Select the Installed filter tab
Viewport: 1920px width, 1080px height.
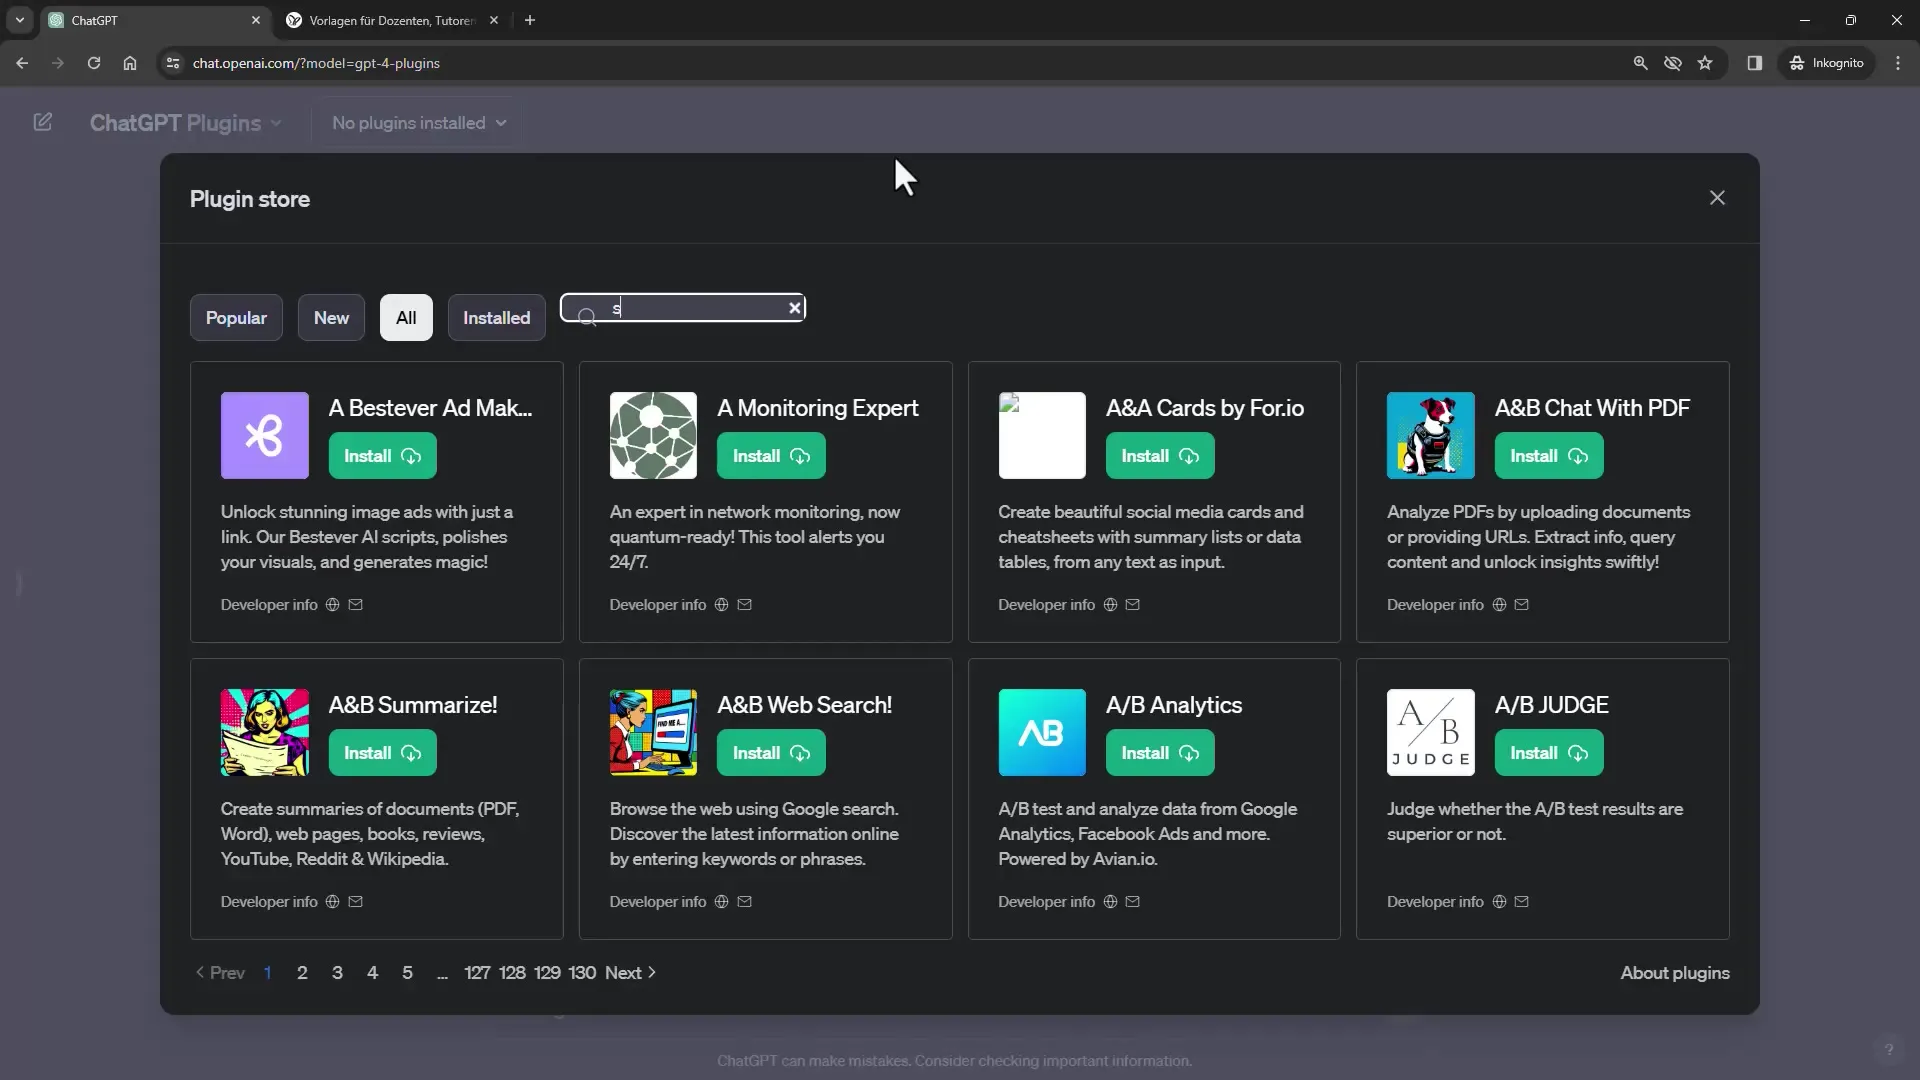496,318
